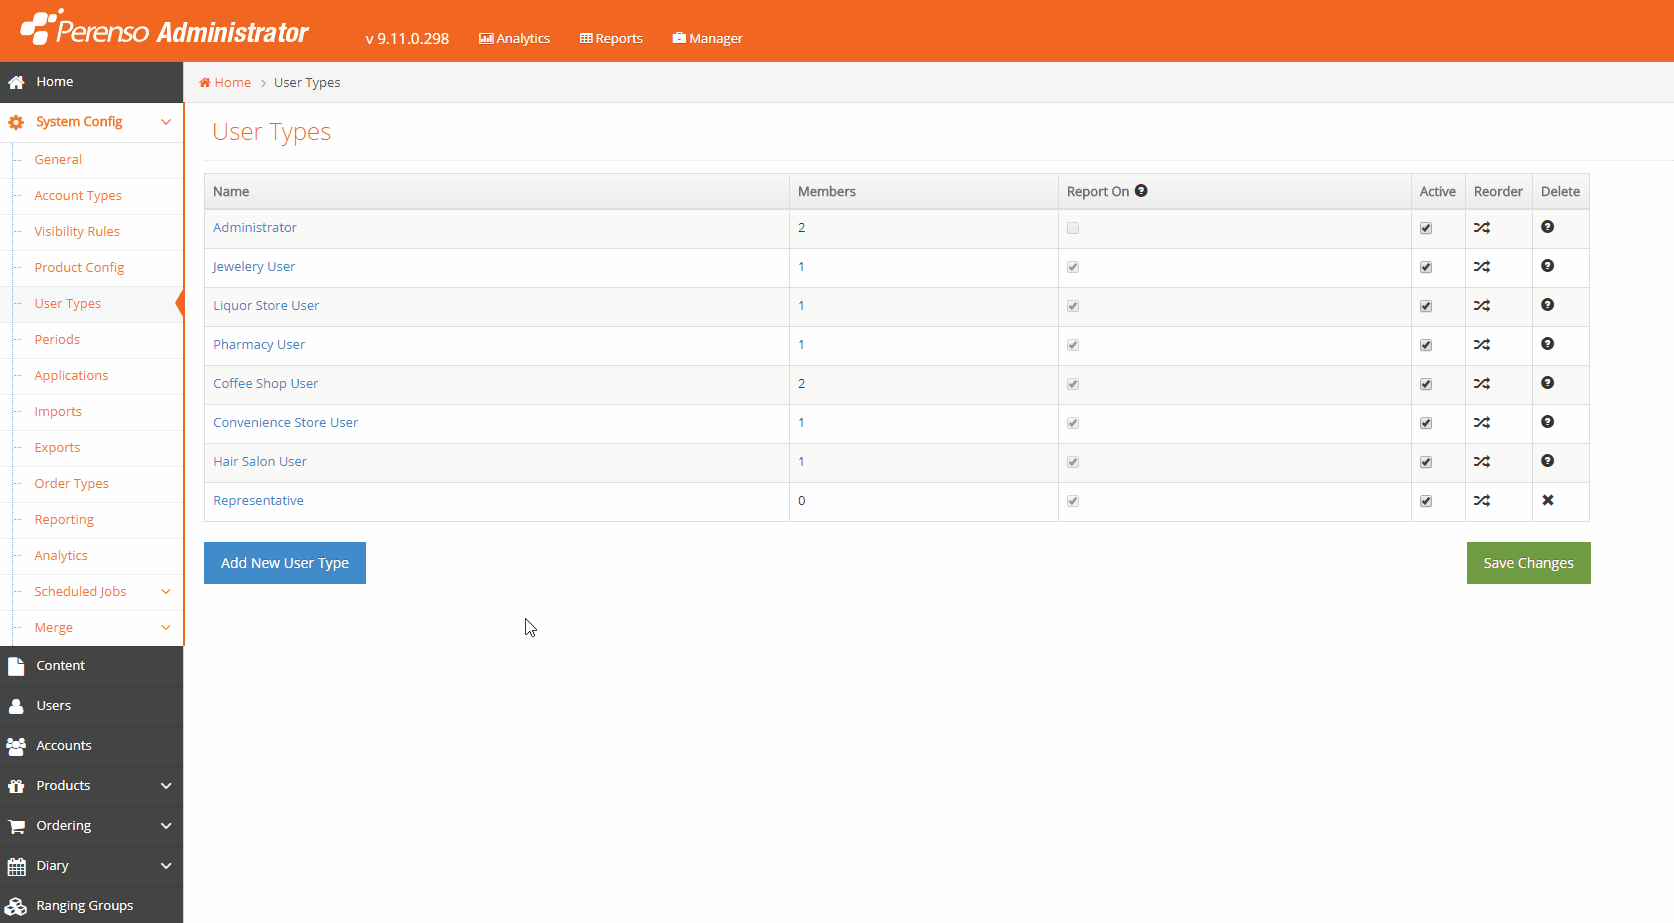Screen dimensions: 1674x923
Task: Click delete help icon for Hair Salon User
Action: pyautogui.click(x=1548, y=461)
